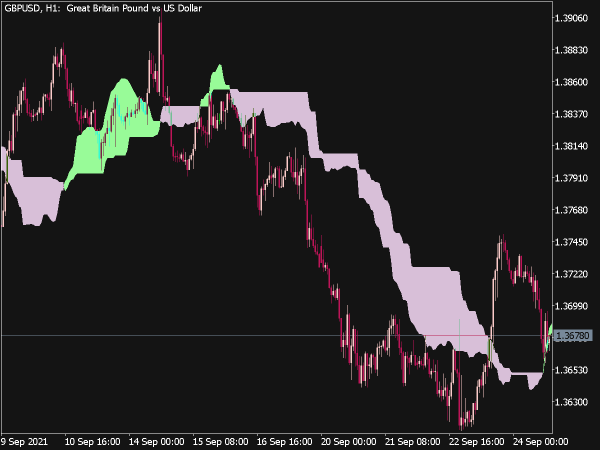
Task: Click price level 1.37450 on scale
Action: coord(571,242)
